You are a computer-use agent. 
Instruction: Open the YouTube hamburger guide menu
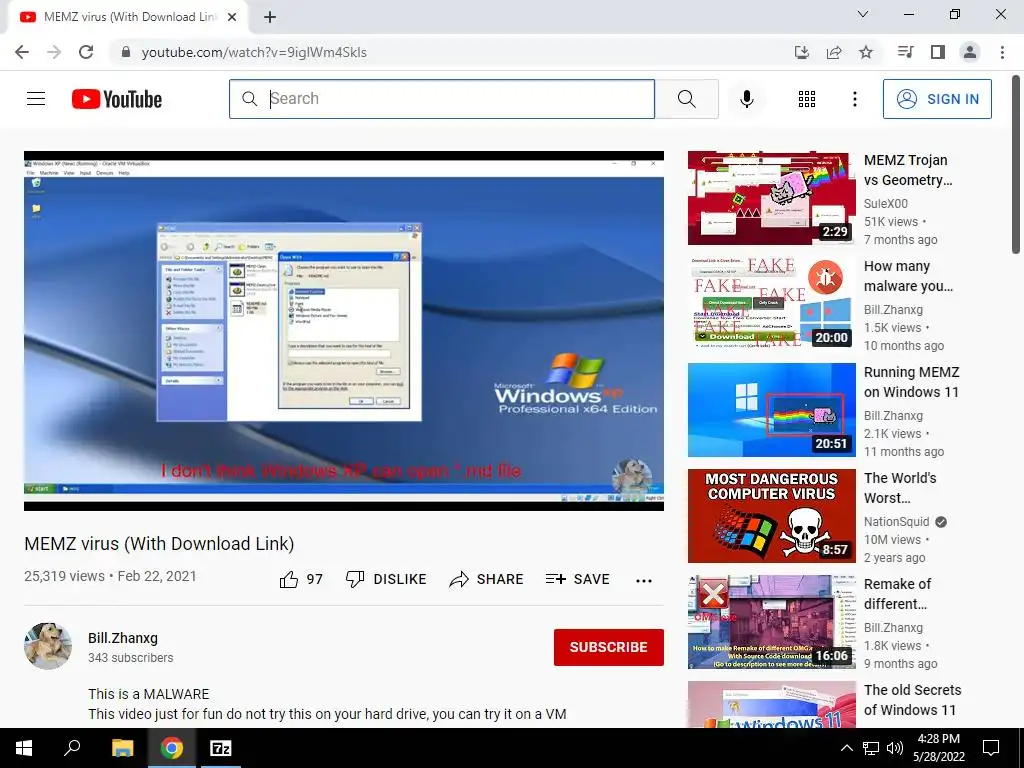tap(36, 99)
